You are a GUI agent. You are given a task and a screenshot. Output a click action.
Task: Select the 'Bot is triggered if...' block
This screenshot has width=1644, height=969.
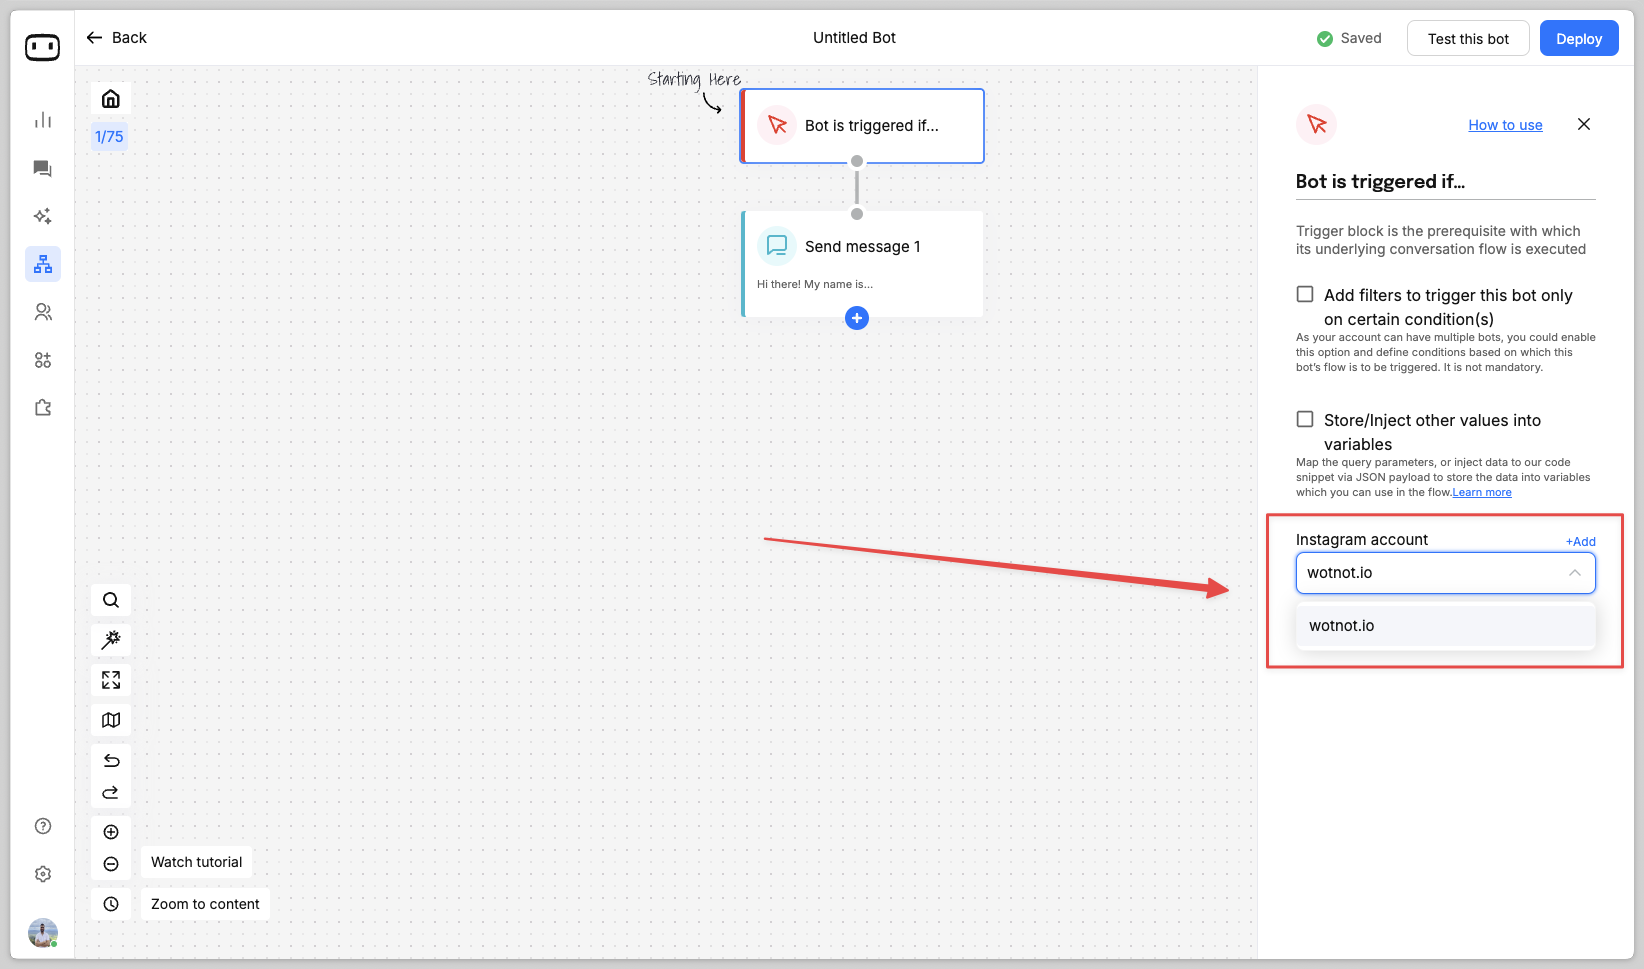863,126
